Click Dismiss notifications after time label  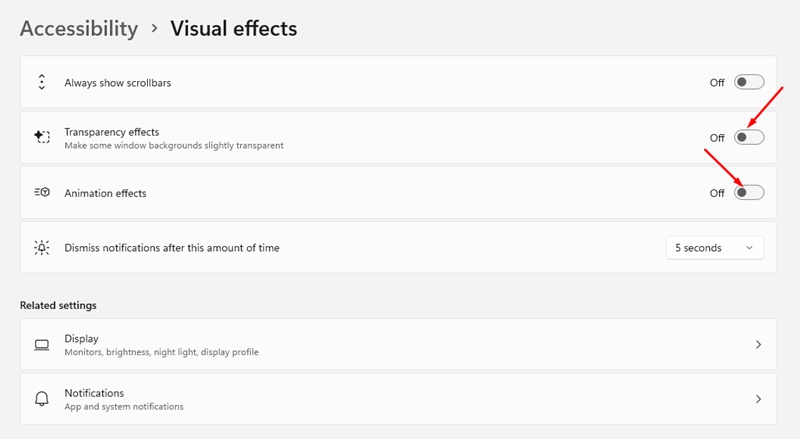(x=171, y=247)
